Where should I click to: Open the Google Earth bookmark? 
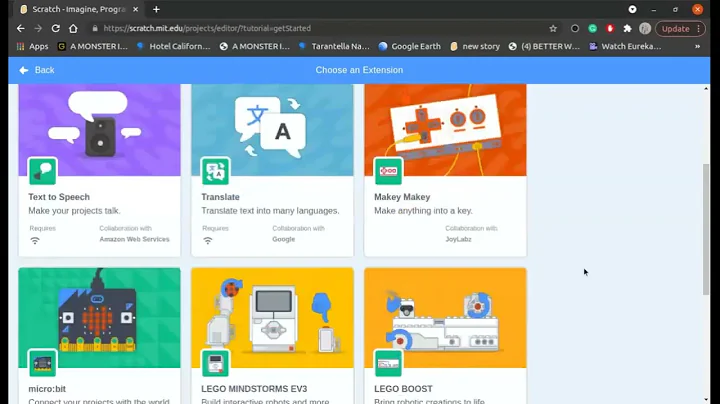point(410,46)
